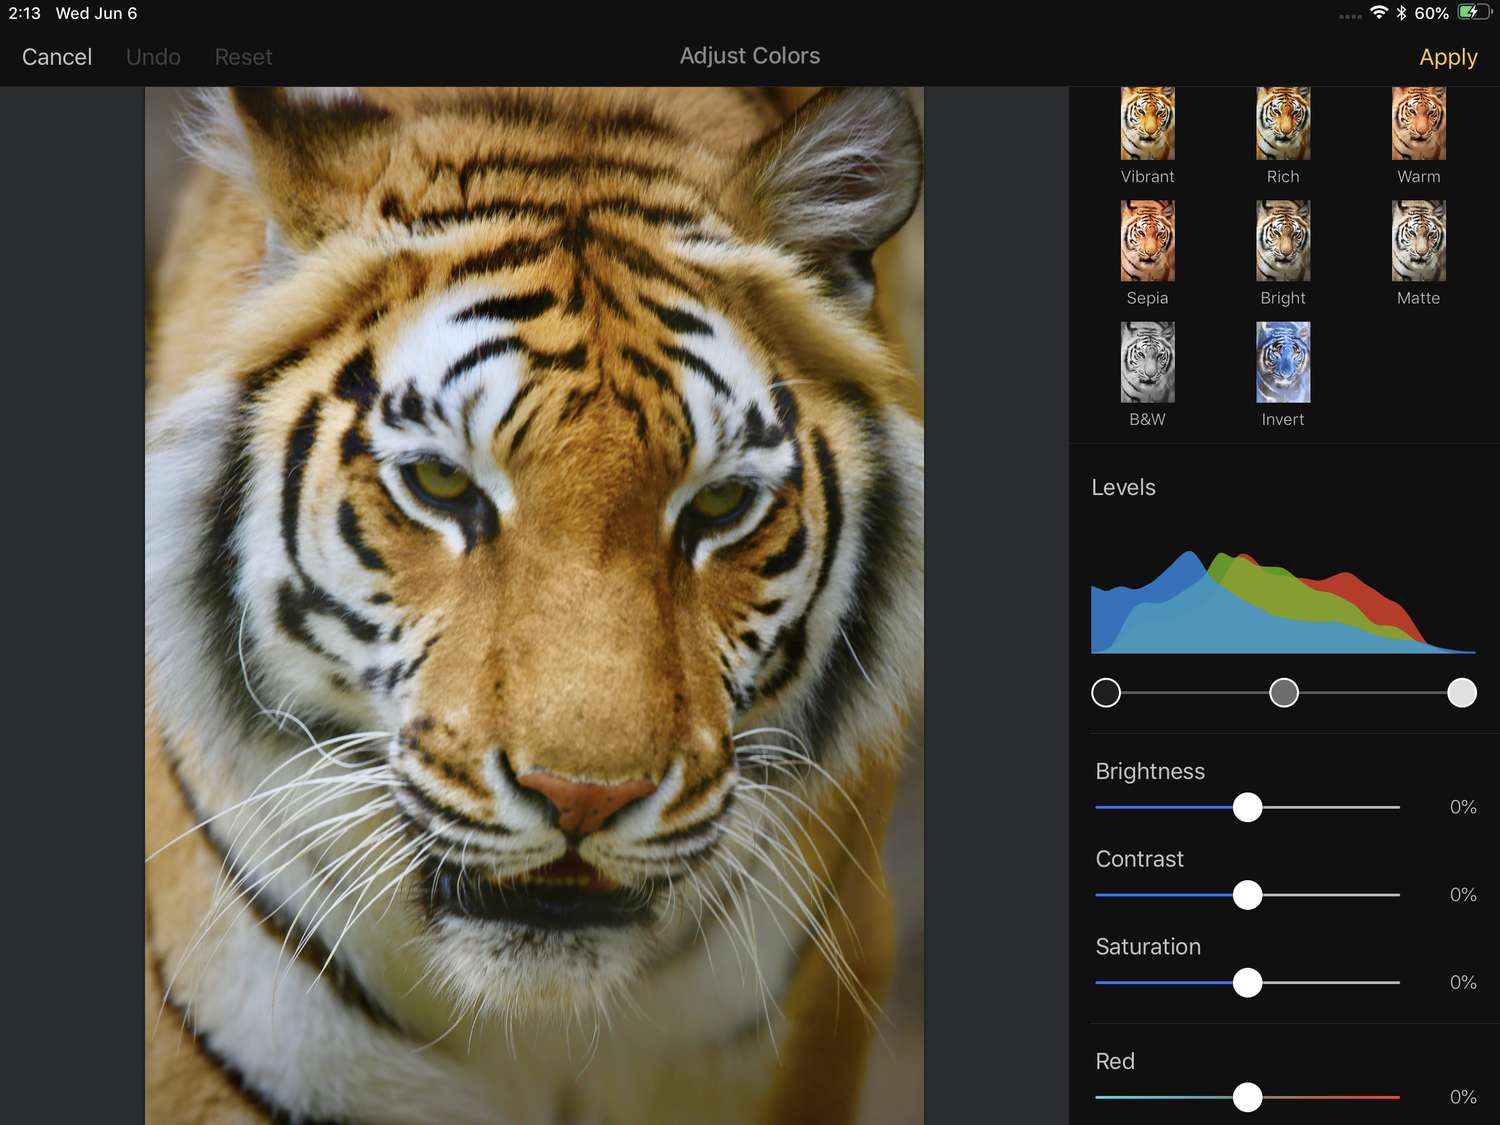The height and width of the screenshot is (1125, 1500).
Task: Tap the battery icon in status bar
Action: [1473, 13]
